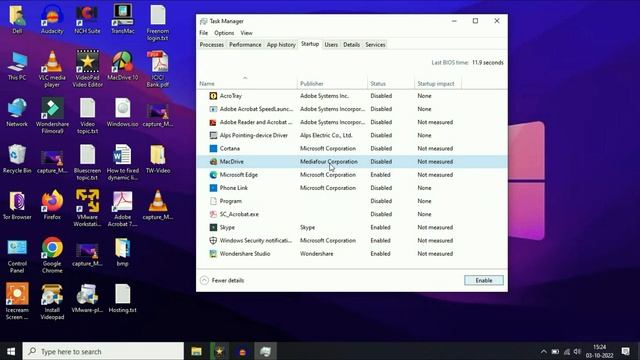Click the Firefox desktop icon
The image size is (640, 360).
(52, 205)
